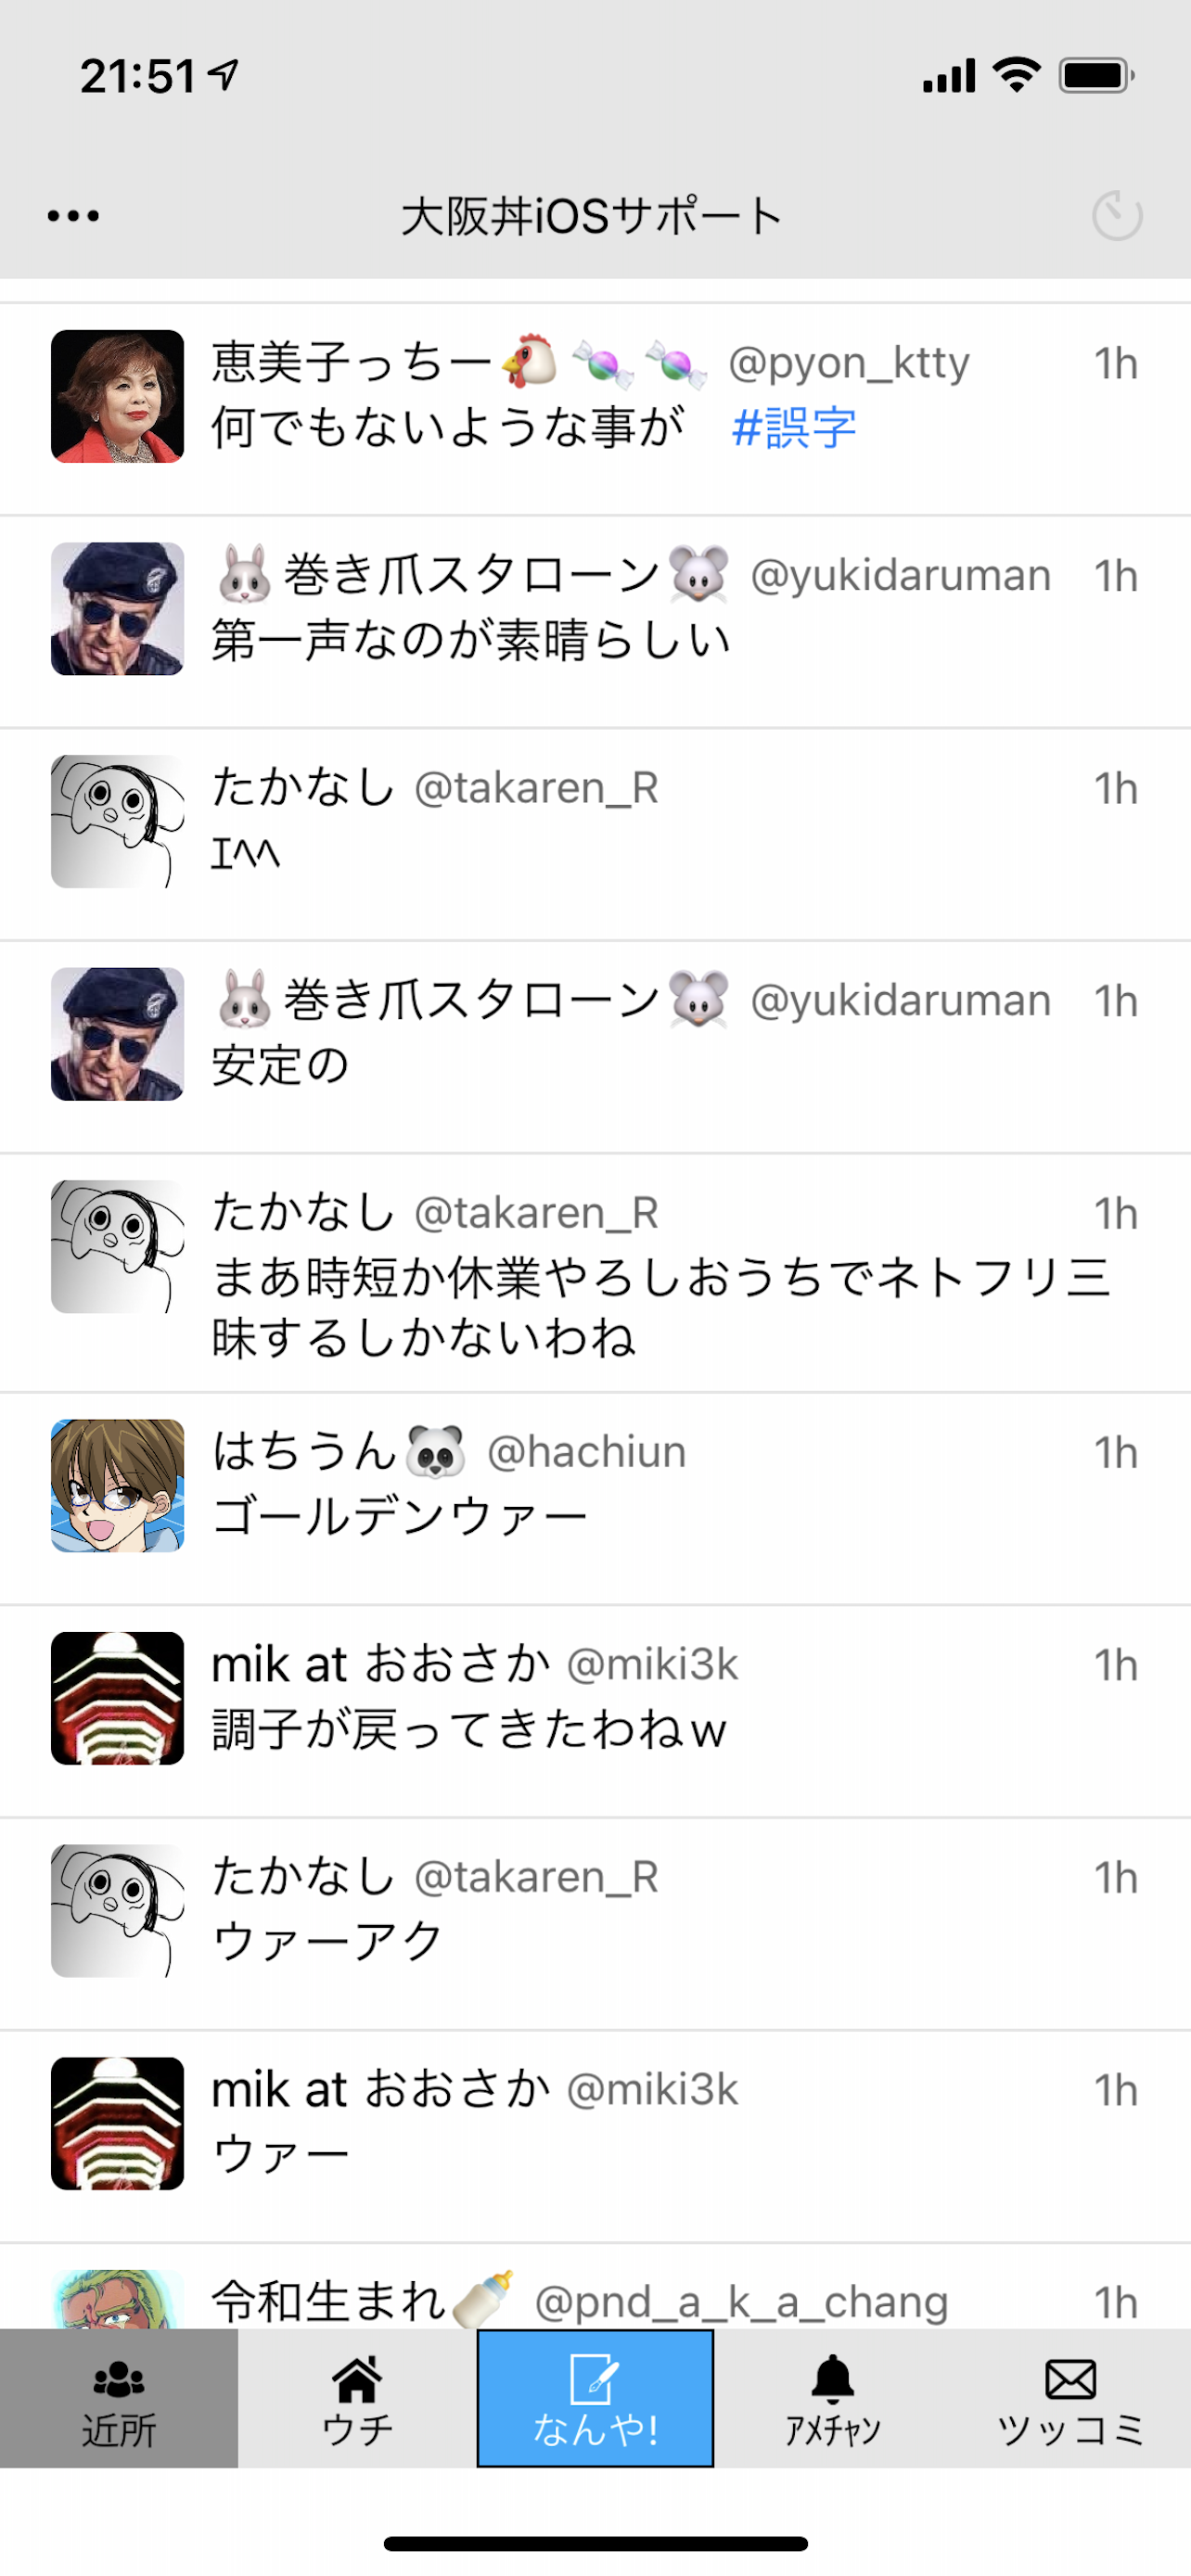Compose a post with なんや! button

595,2397
